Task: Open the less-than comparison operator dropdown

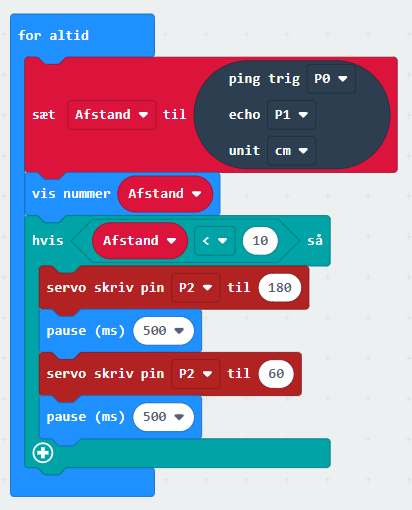Action: point(215,241)
